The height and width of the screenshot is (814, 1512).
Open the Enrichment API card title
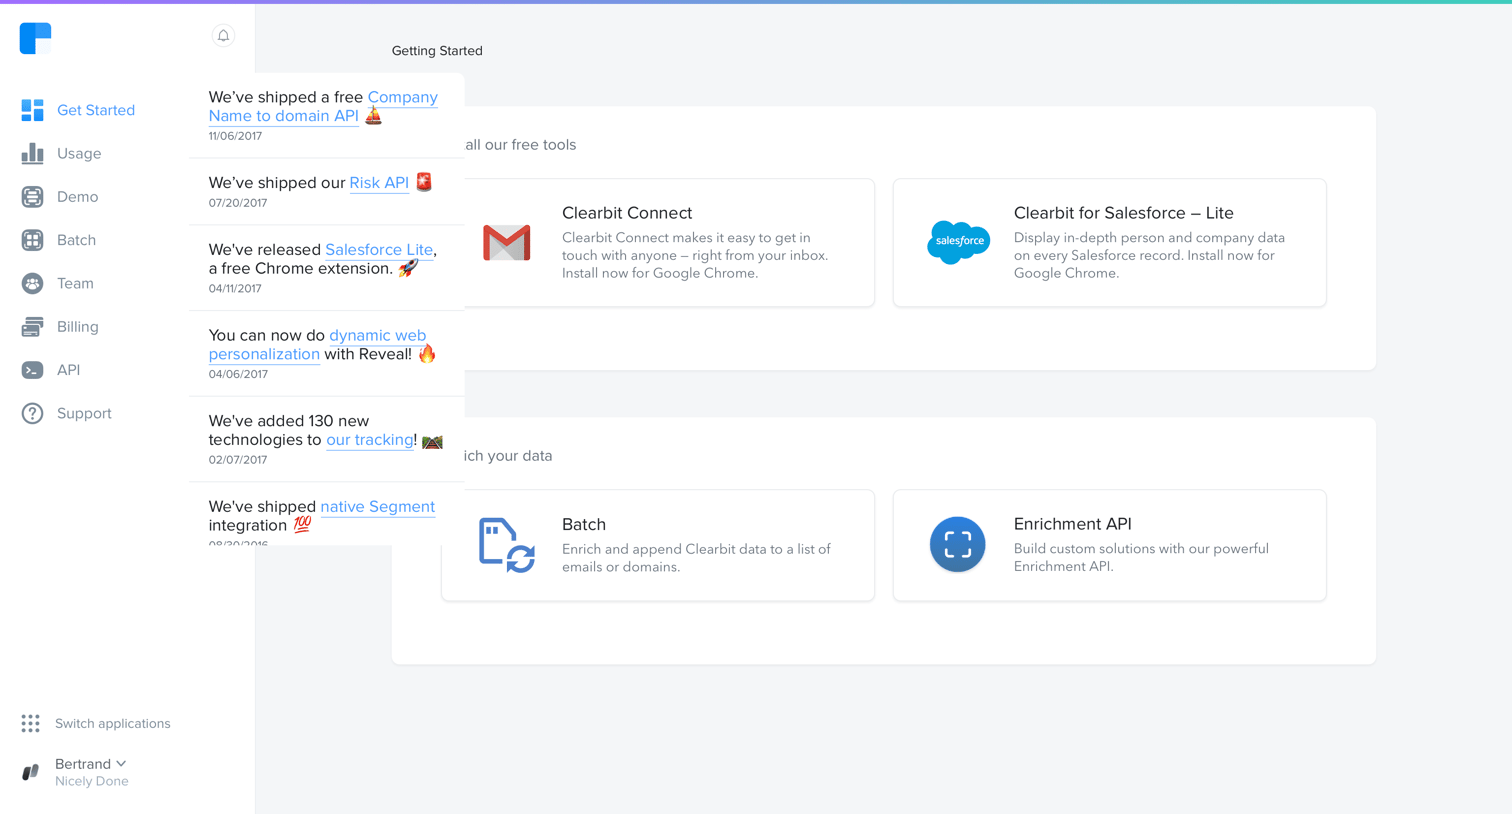coord(1073,524)
